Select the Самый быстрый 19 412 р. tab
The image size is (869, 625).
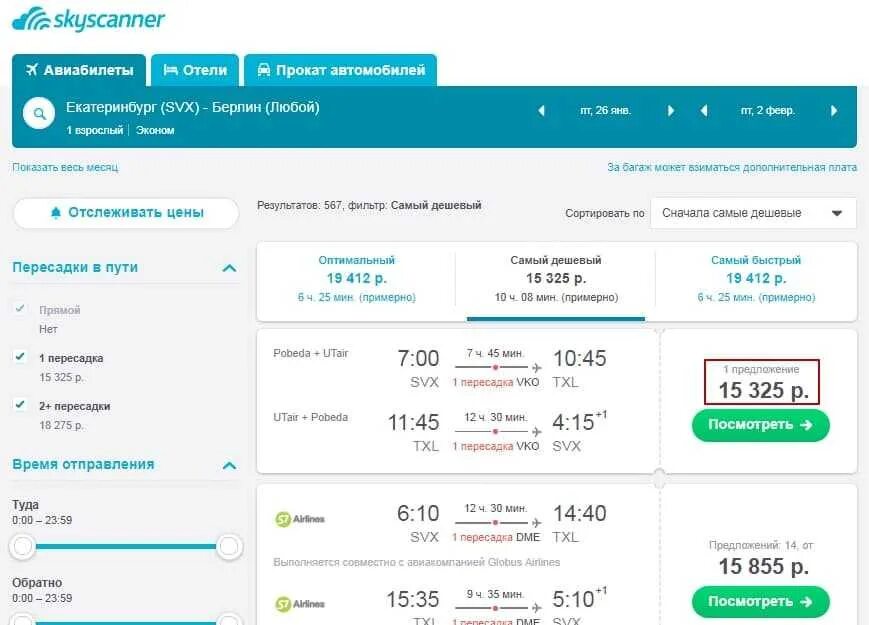click(x=756, y=279)
